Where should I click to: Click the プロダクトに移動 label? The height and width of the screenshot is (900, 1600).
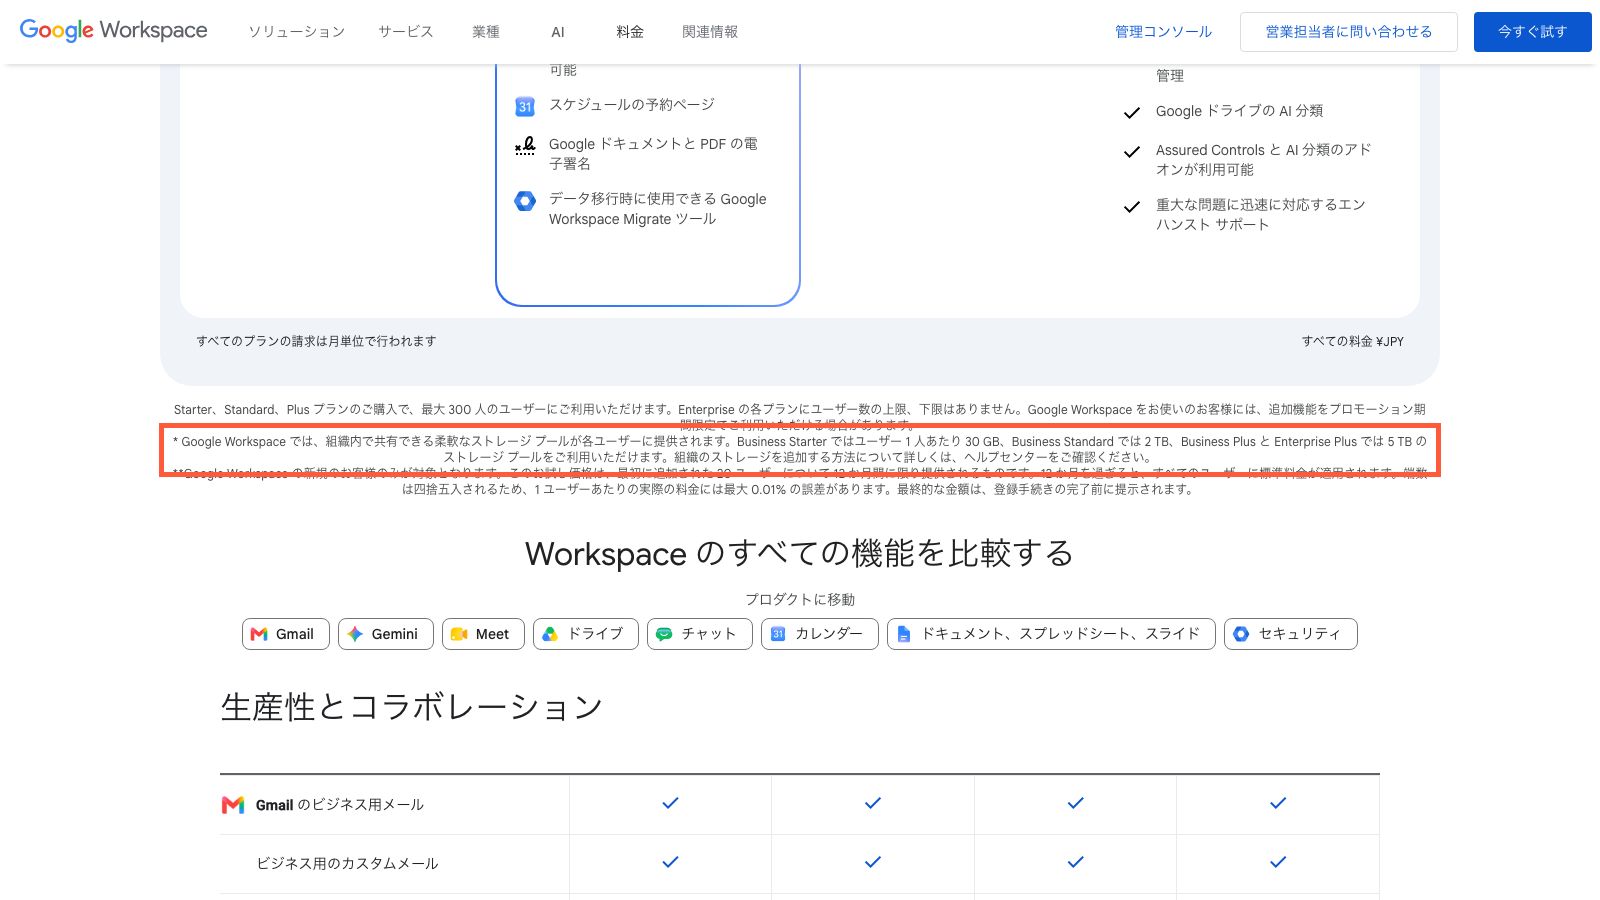point(800,600)
